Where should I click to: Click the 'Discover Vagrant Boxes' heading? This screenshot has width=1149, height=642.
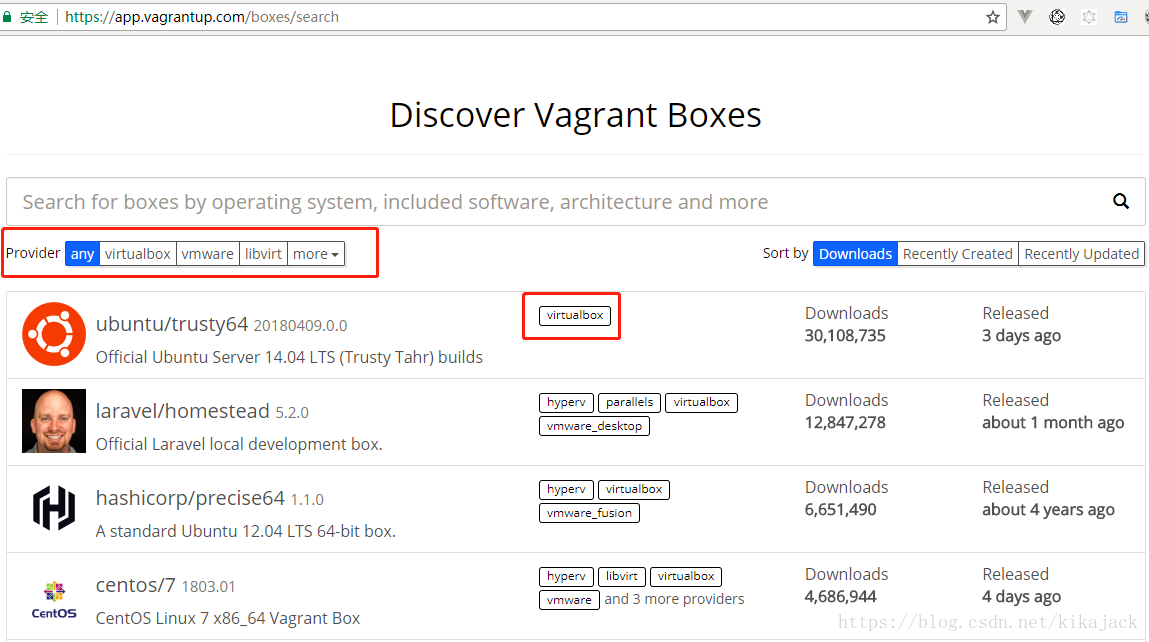click(x=575, y=115)
